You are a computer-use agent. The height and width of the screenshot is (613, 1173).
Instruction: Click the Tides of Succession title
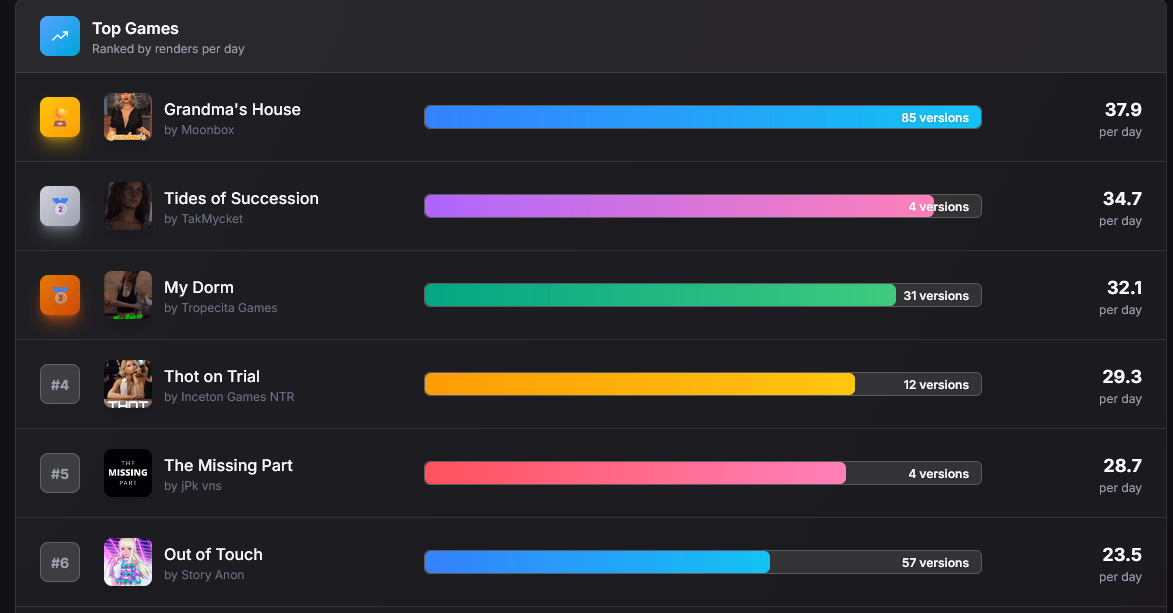click(241, 198)
